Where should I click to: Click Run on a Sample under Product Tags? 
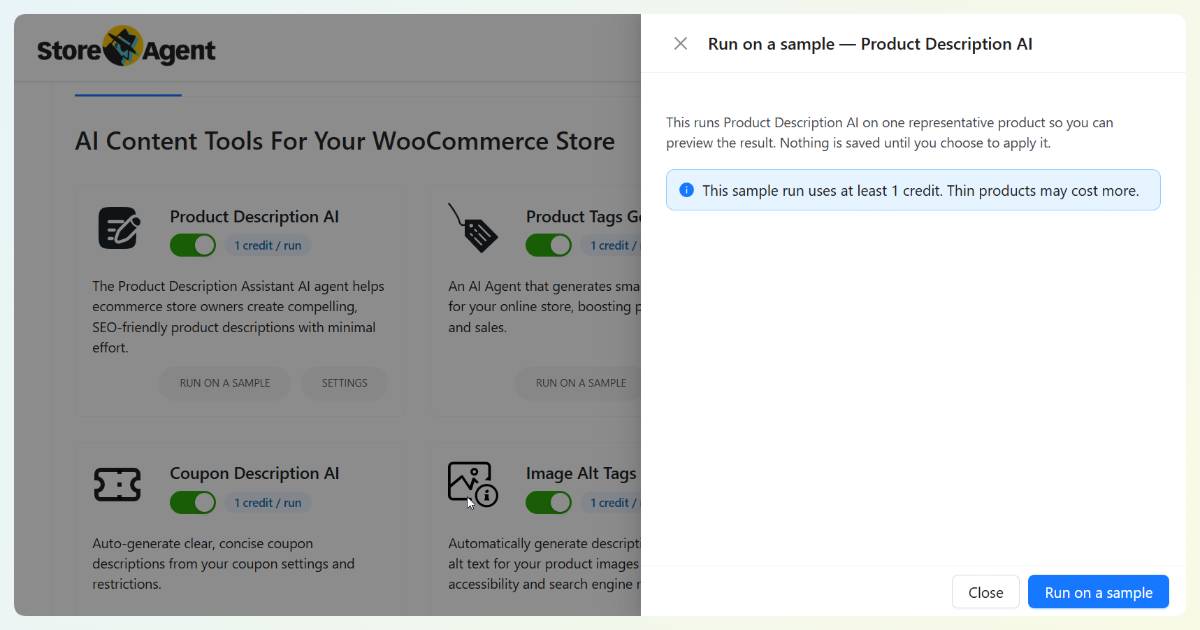tap(580, 383)
